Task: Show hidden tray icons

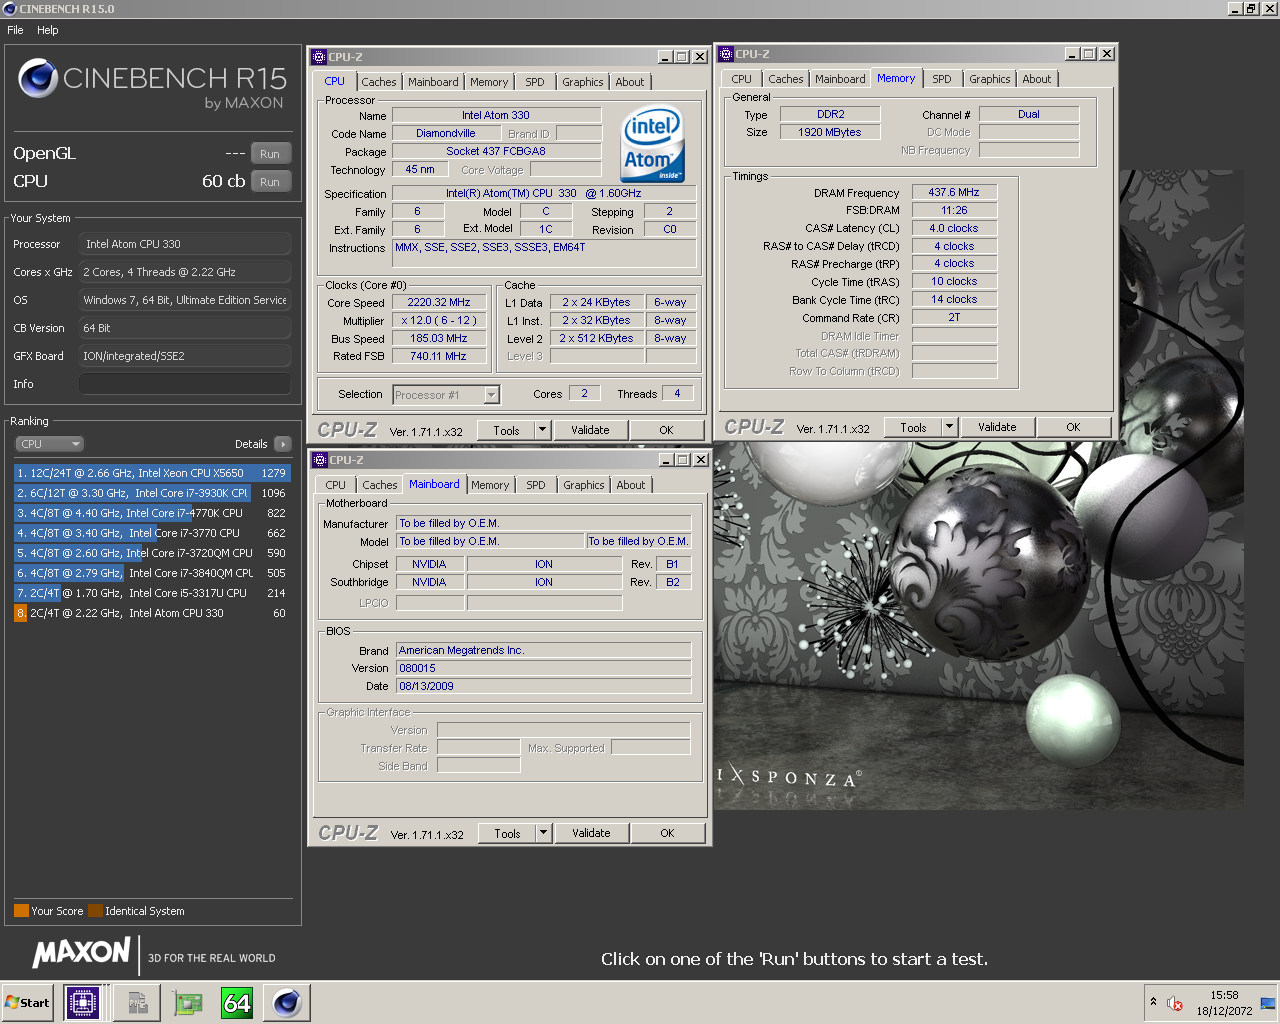Action: pyautogui.click(x=1153, y=1002)
